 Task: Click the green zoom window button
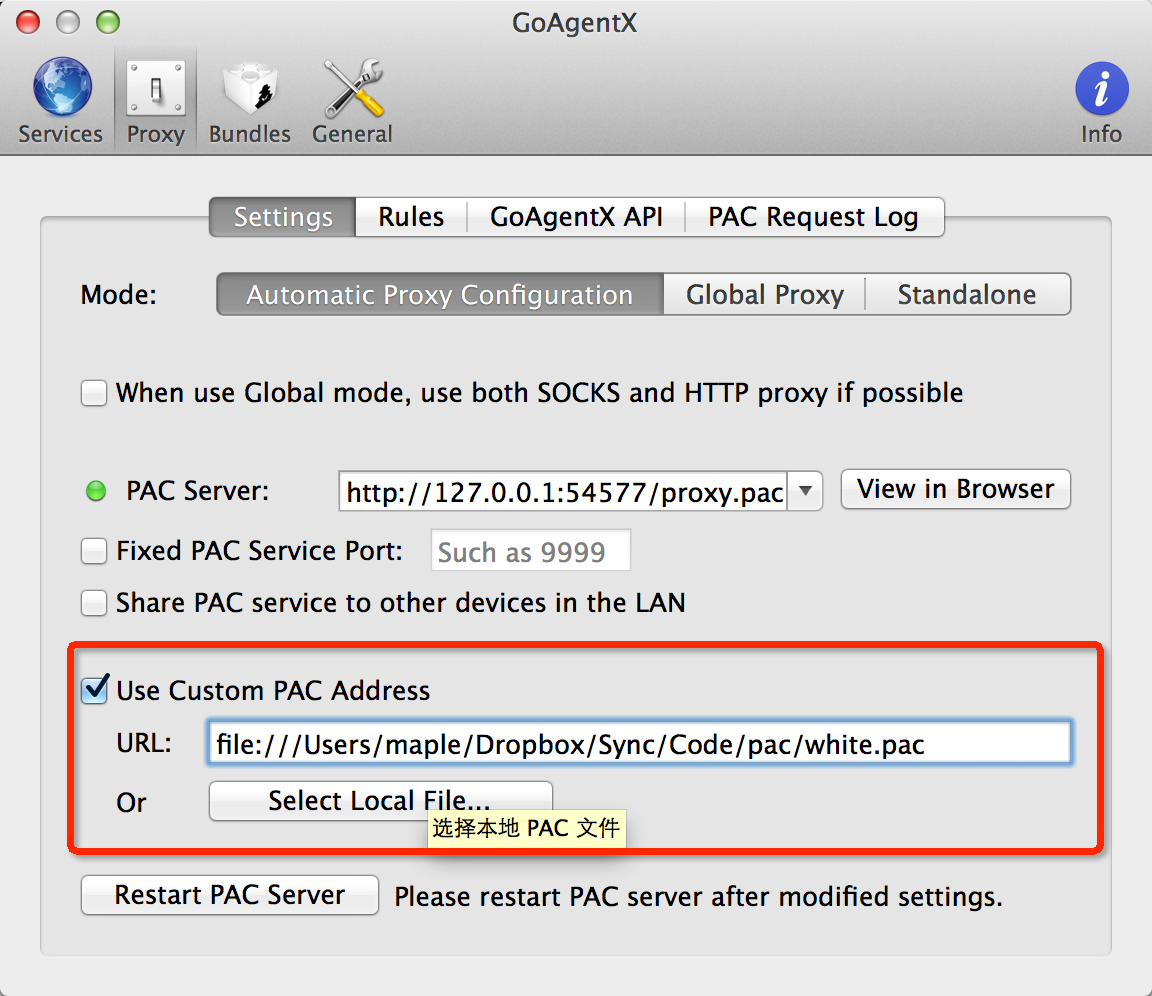click(x=107, y=22)
